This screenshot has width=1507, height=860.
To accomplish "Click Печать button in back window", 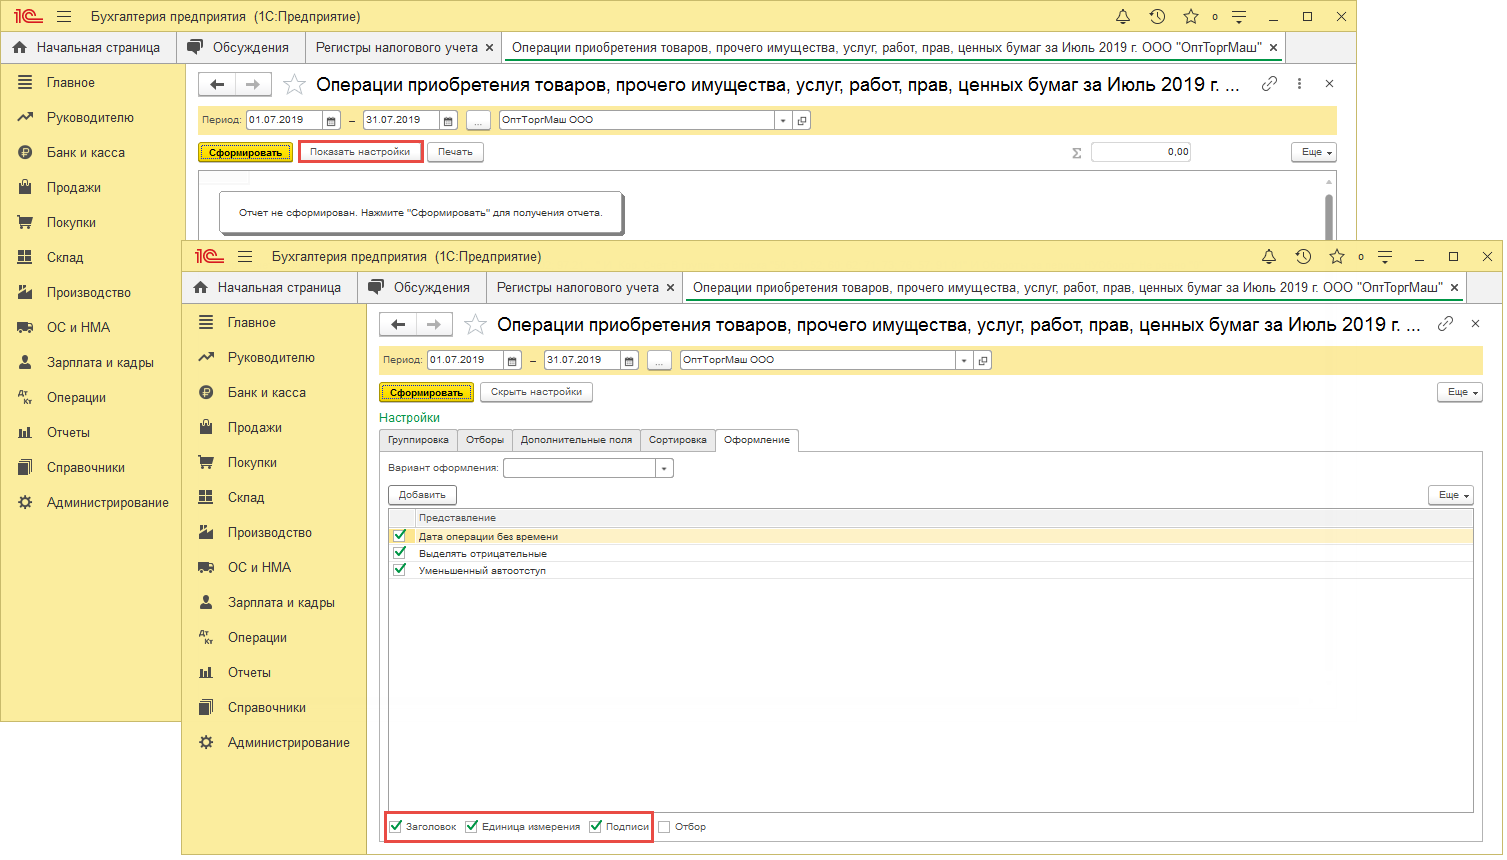I will click(x=455, y=152).
